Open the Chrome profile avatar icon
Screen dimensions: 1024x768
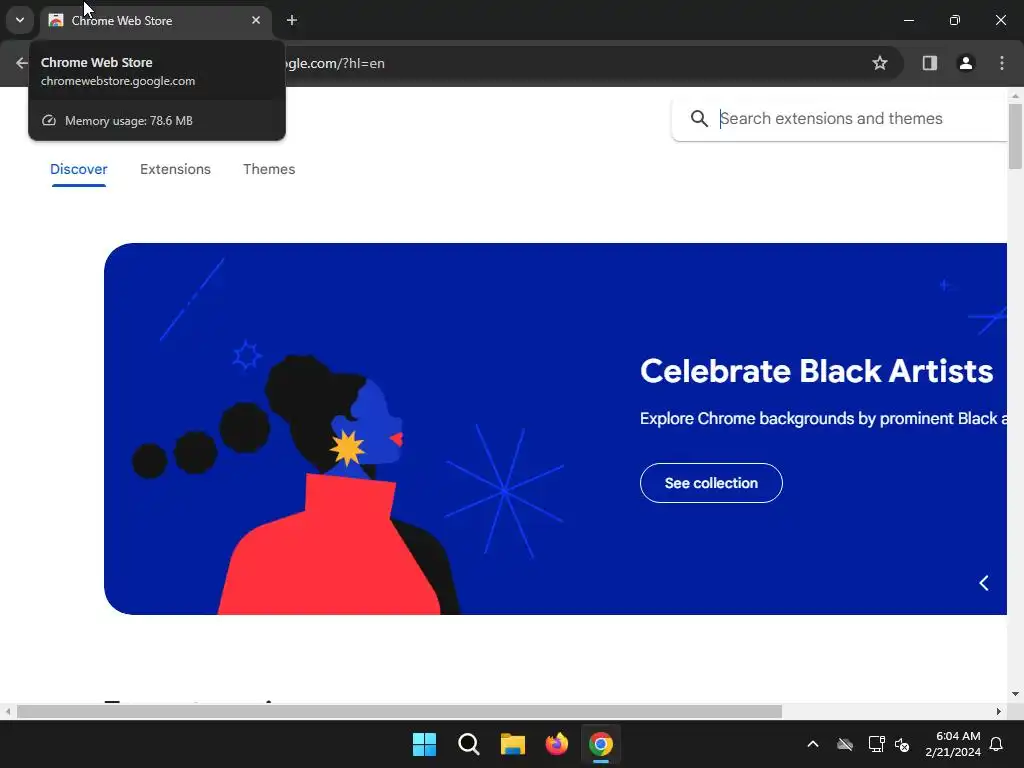pyautogui.click(x=966, y=63)
